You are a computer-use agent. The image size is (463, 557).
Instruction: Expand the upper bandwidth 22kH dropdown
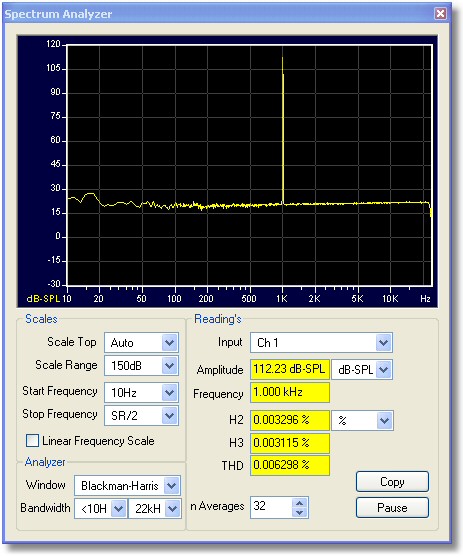[x=155, y=509]
